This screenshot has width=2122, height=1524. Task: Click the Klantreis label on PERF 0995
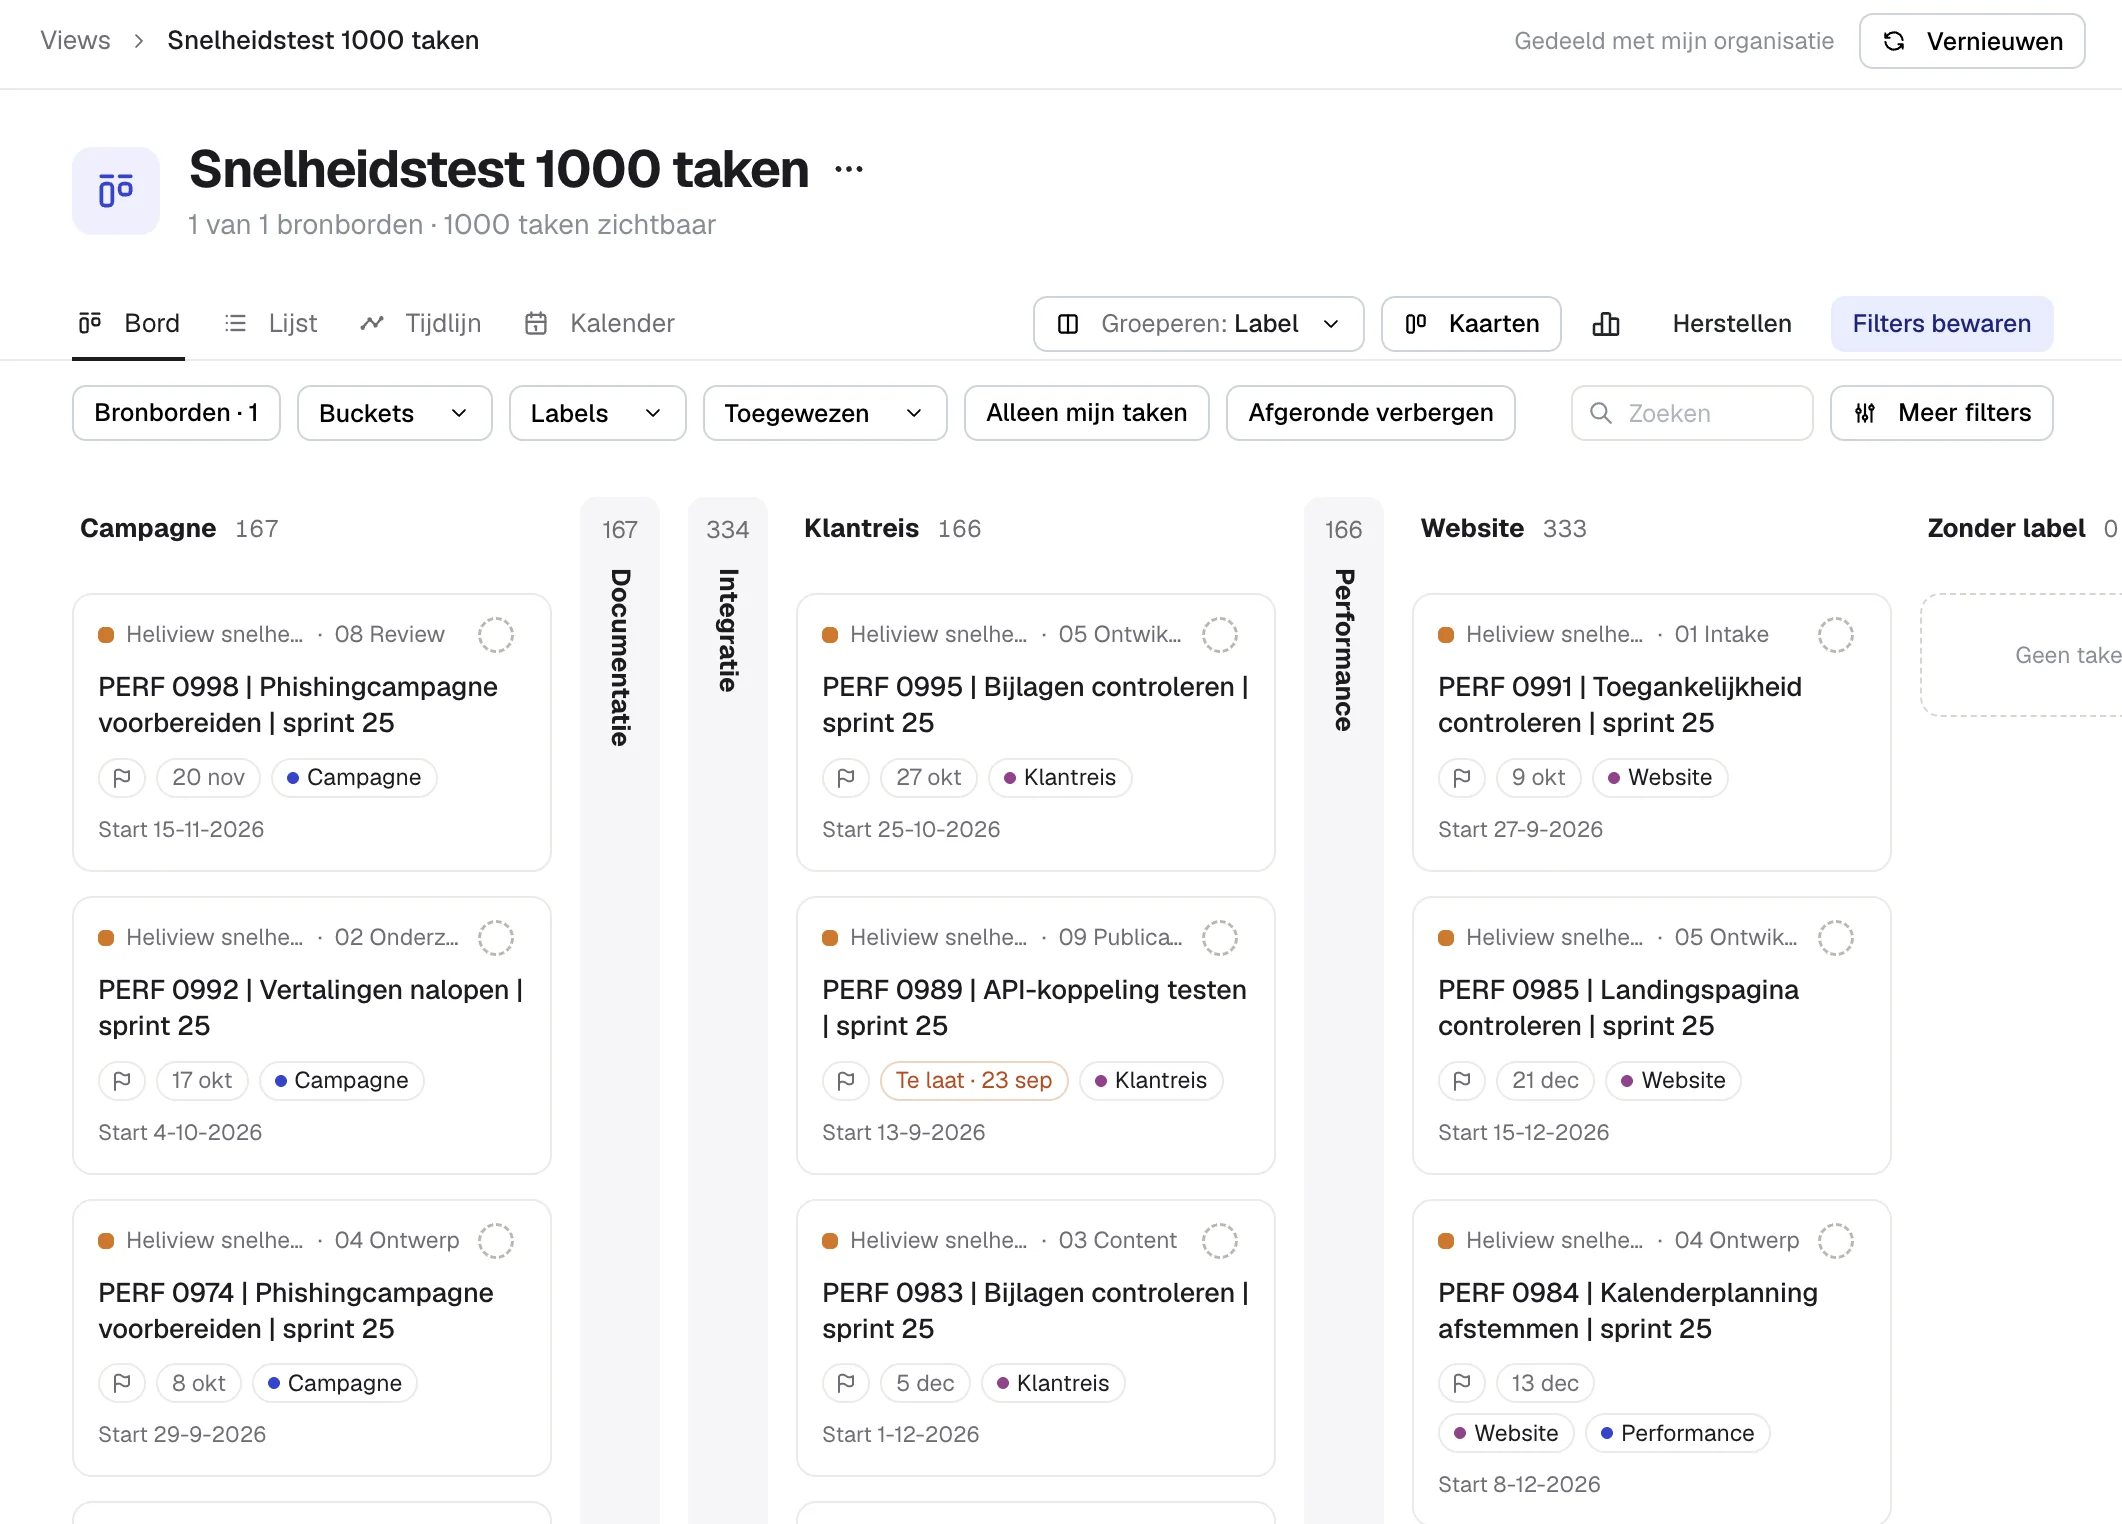tap(1060, 778)
